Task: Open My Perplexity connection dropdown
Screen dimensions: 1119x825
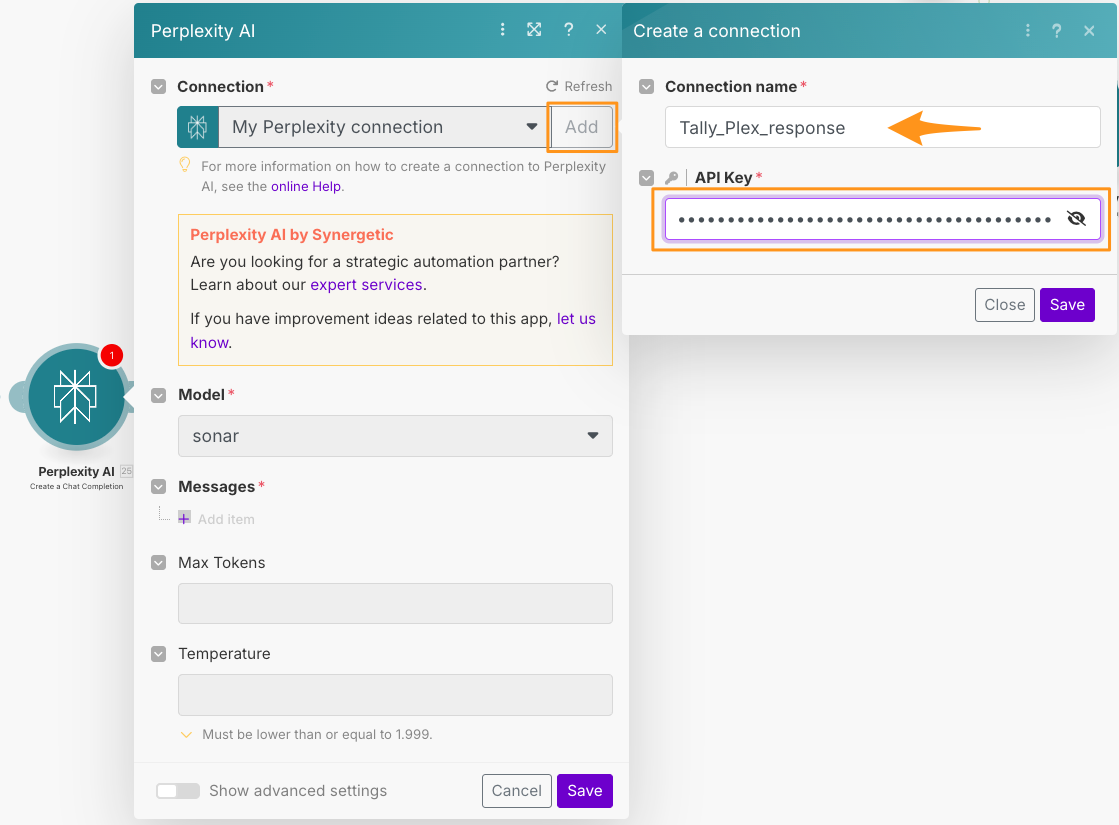Action: click(x=385, y=127)
